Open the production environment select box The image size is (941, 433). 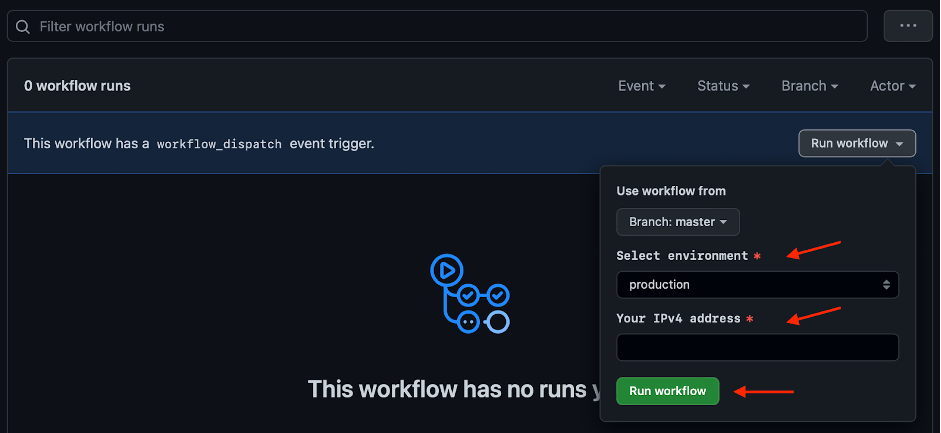click(757, 285)
